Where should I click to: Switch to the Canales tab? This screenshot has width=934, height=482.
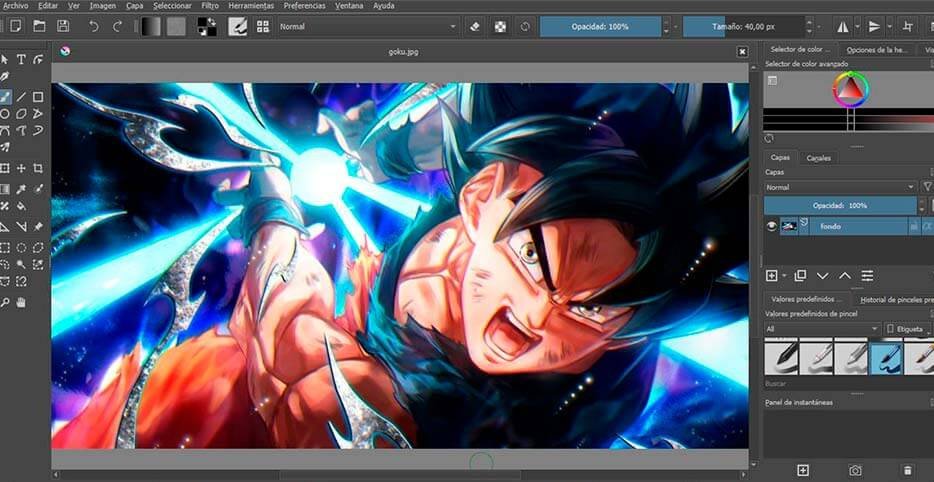click(818, 158)
